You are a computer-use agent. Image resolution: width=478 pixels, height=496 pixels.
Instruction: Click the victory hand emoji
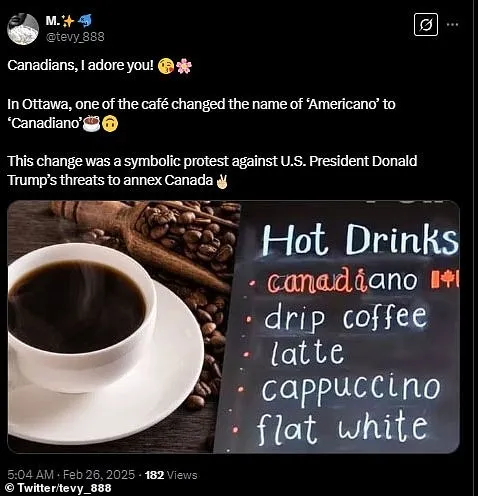coord(222,181)
